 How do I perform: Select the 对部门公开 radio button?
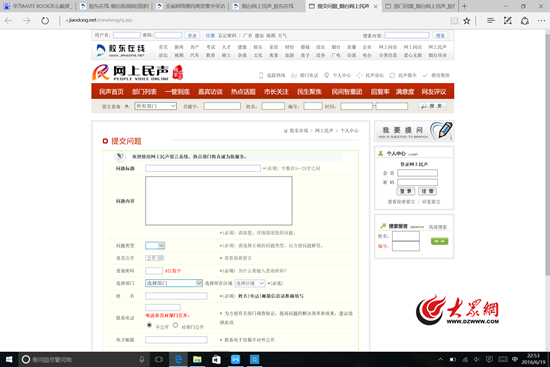pos(175,325)
